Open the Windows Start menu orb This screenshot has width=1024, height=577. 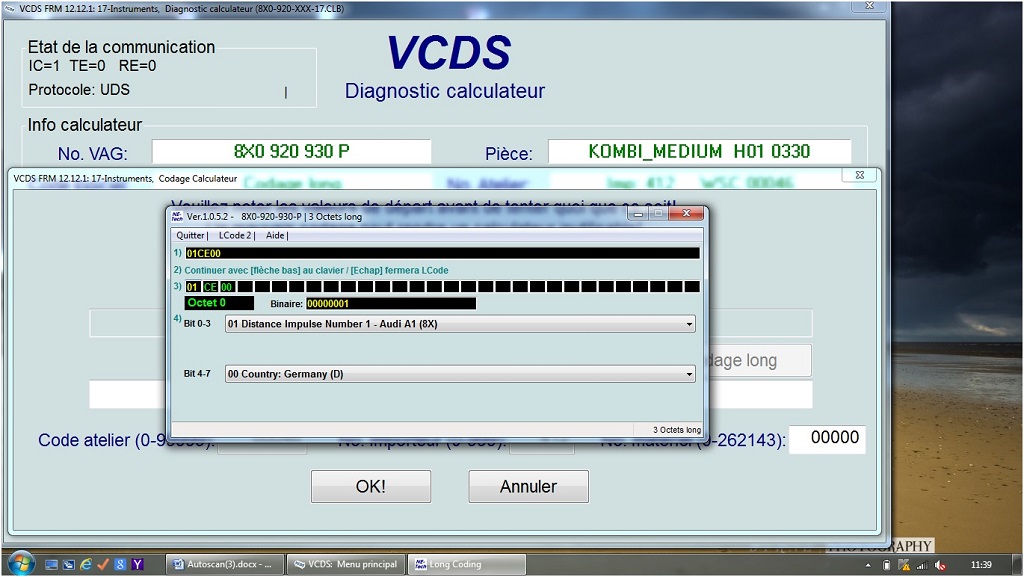tap(20, 564)
